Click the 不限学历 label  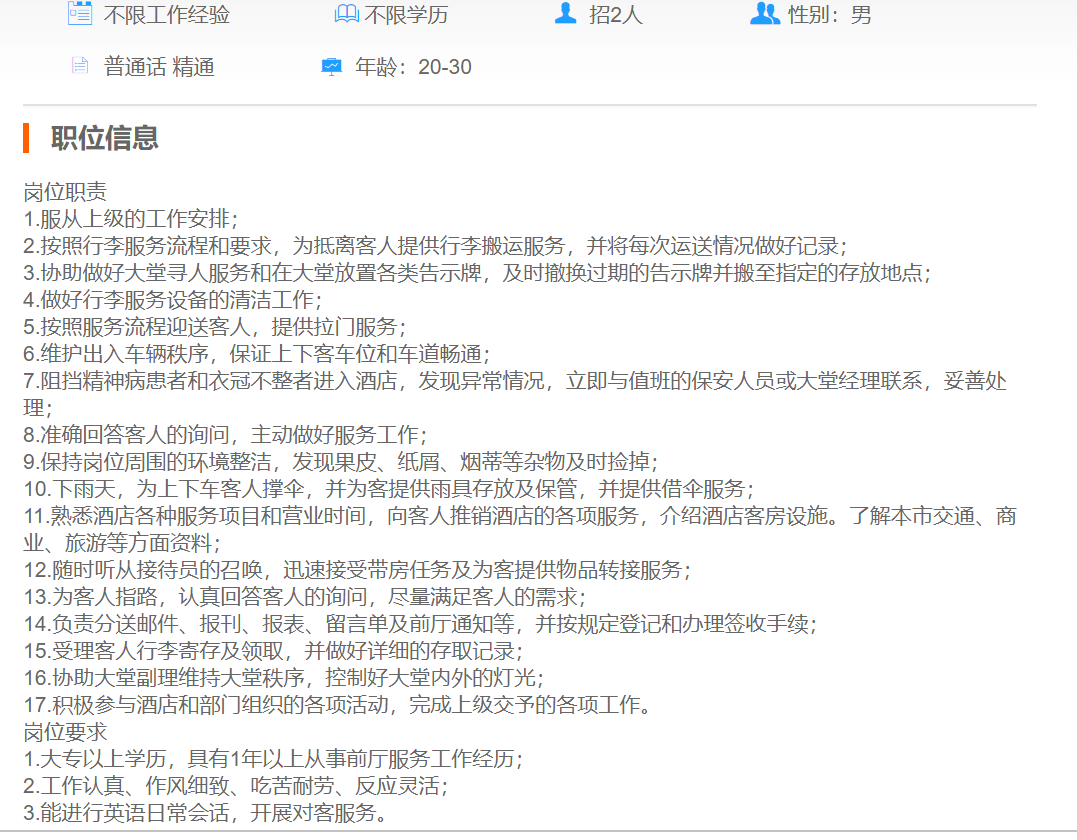pyautogui.click(x=406, y=15)
